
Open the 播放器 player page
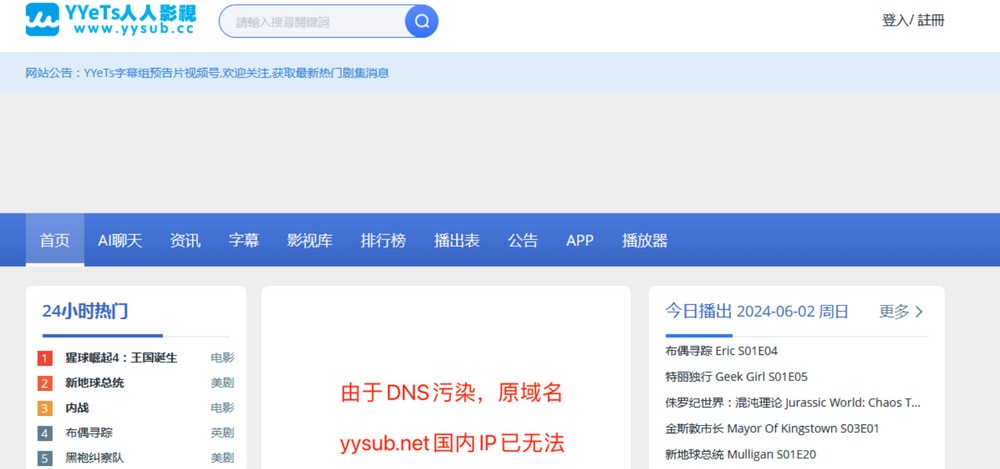point(645,240)
